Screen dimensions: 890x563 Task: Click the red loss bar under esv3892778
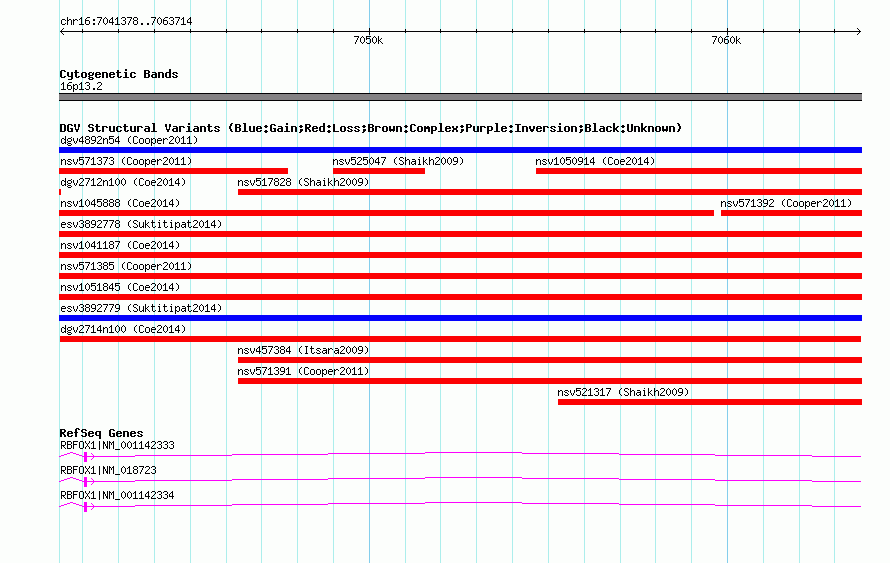tap(460, 234)
